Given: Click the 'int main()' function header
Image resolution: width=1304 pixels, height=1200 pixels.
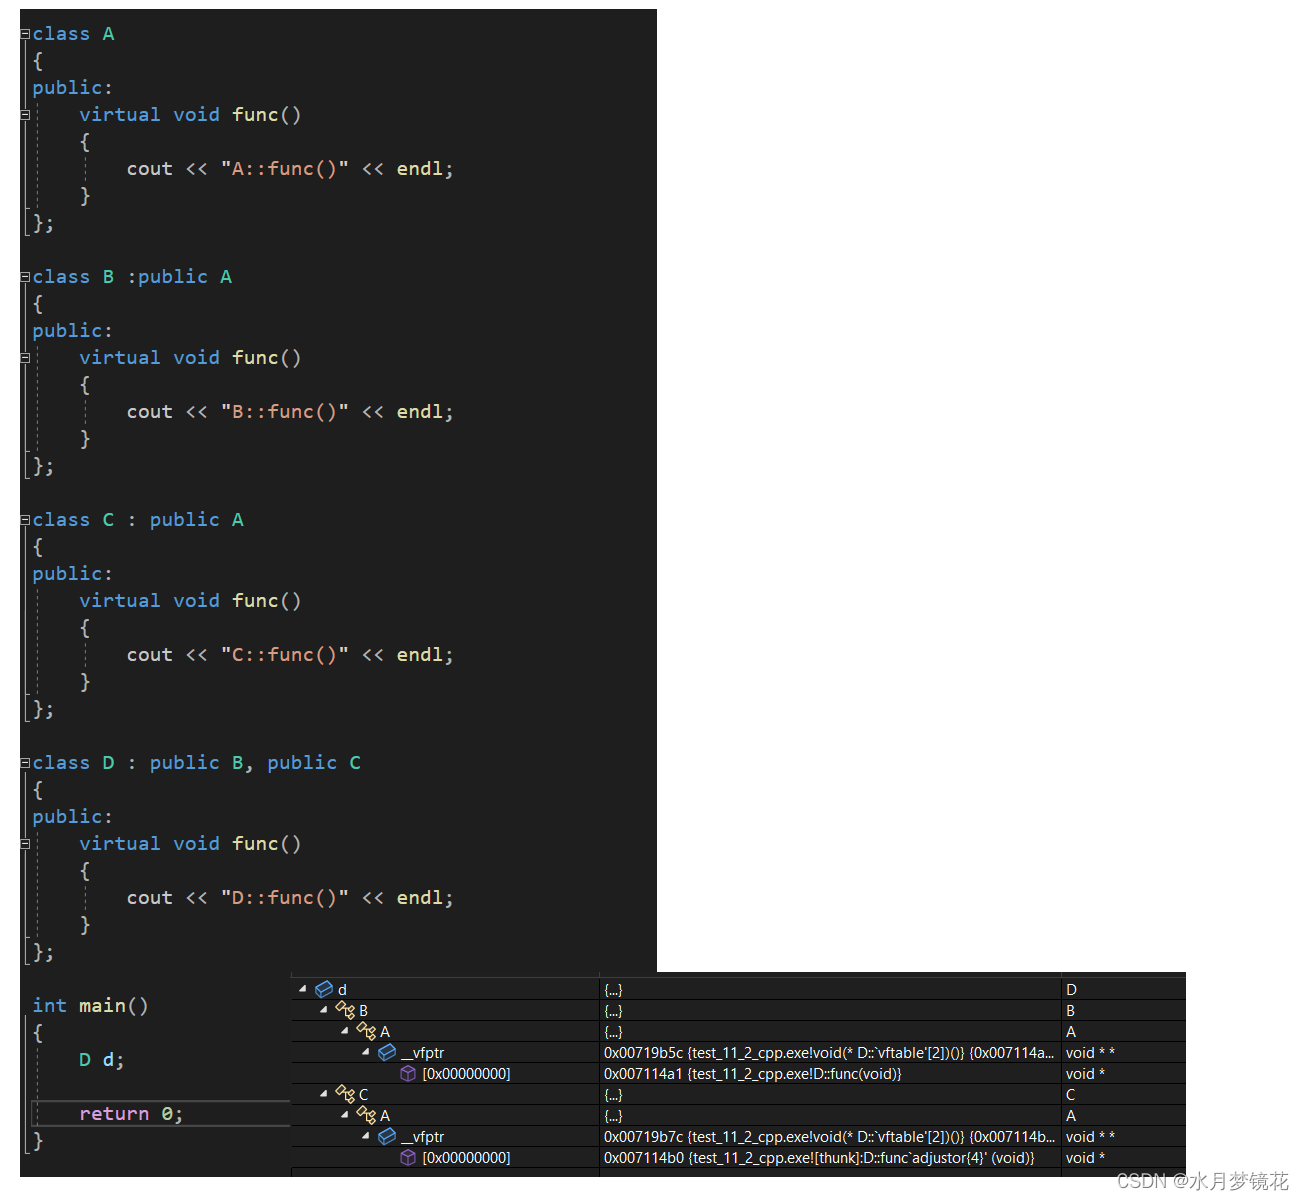Looking at the screenshot, I should [90, 1006].
